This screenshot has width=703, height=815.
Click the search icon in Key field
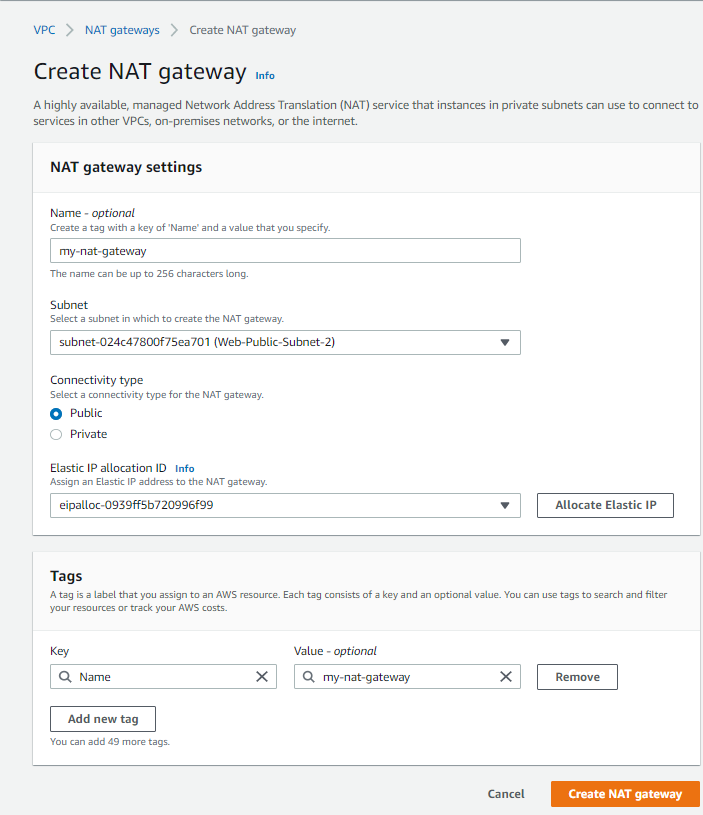(65, 677)
